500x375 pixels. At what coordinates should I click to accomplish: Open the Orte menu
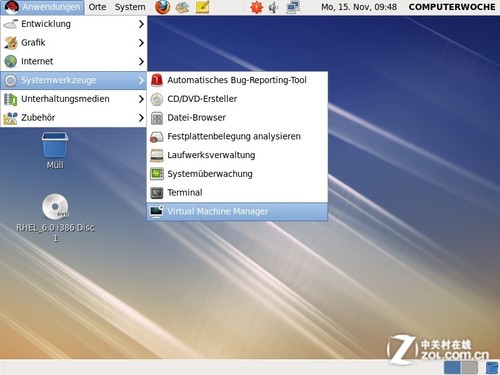[97, 7]
